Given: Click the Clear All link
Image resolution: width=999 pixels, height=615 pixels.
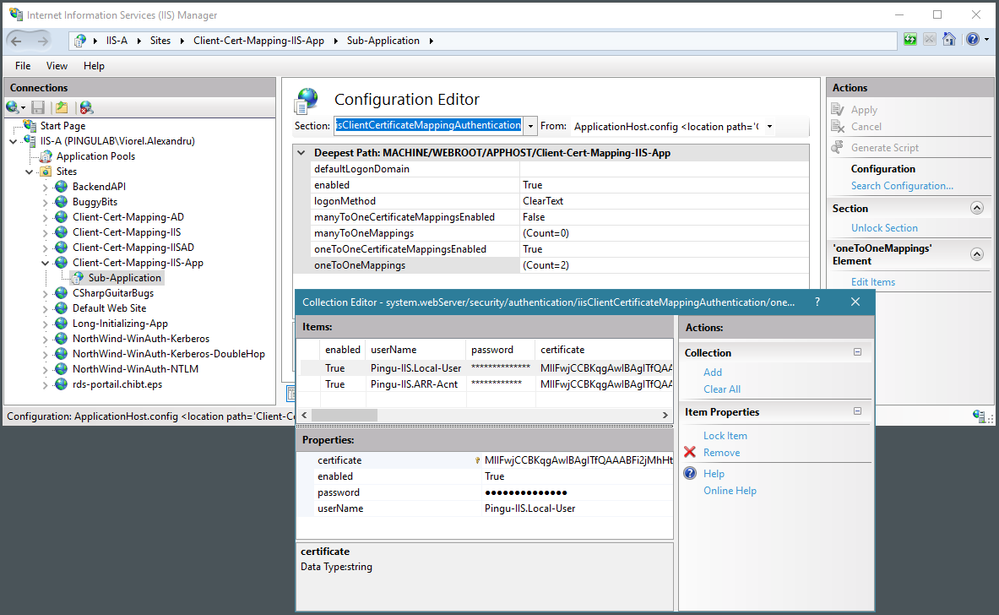Looking at the screenshot, I should tap(722, 389).
